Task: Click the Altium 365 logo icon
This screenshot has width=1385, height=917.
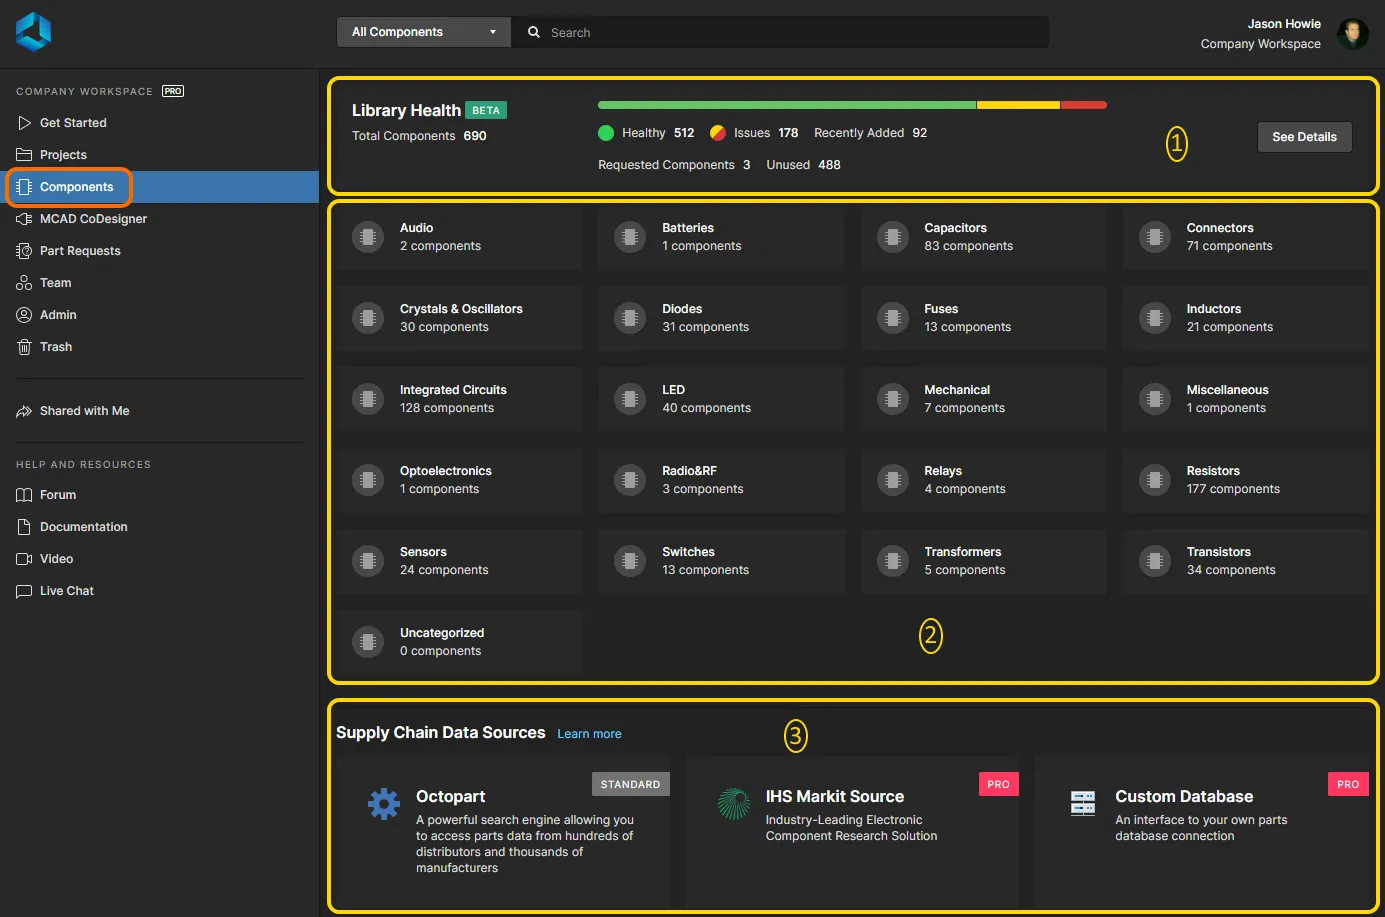Action: click(33, 32)
